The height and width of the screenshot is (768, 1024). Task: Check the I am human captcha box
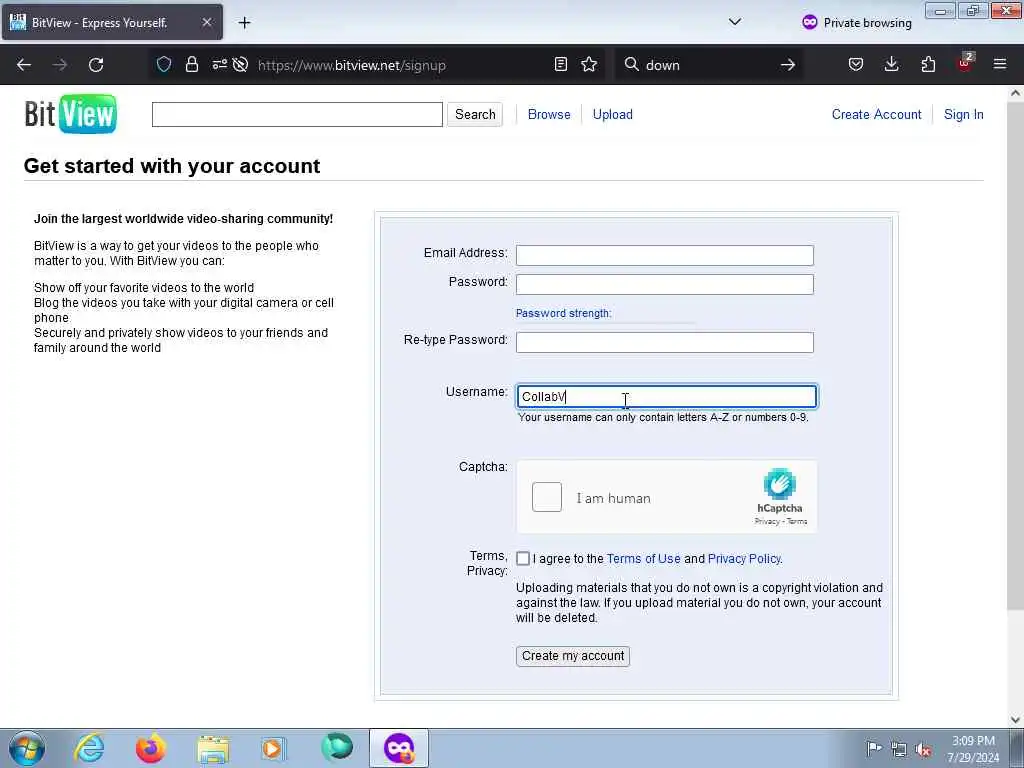click(547, 497)
